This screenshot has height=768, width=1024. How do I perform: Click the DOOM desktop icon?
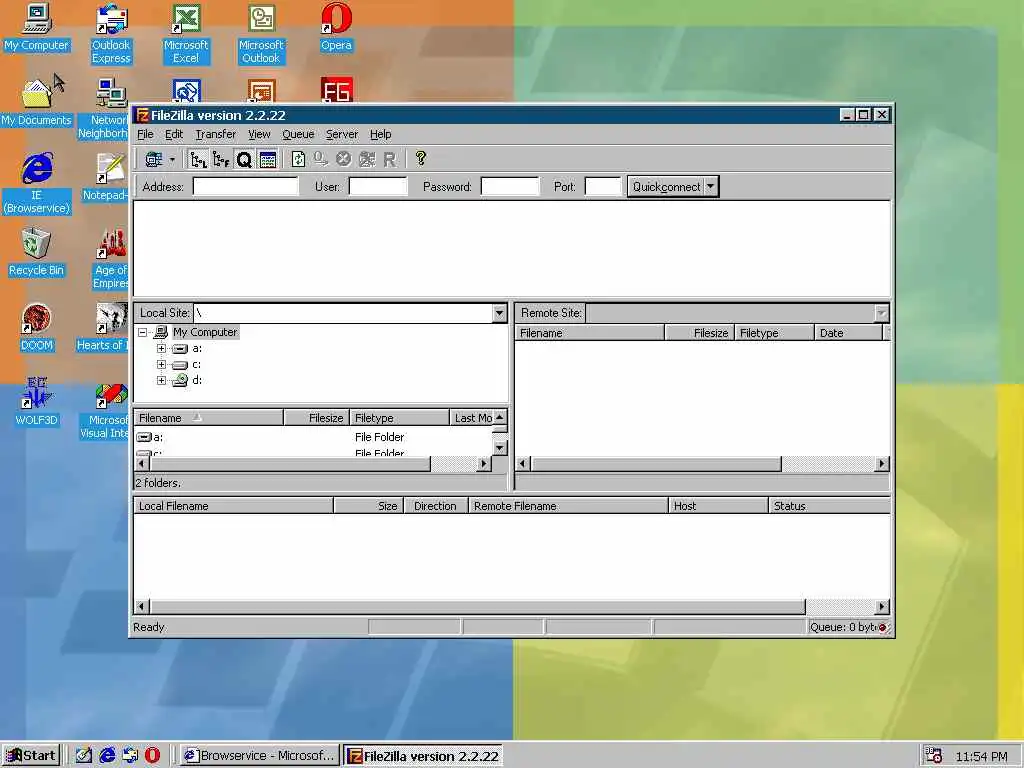pos(37,327)
